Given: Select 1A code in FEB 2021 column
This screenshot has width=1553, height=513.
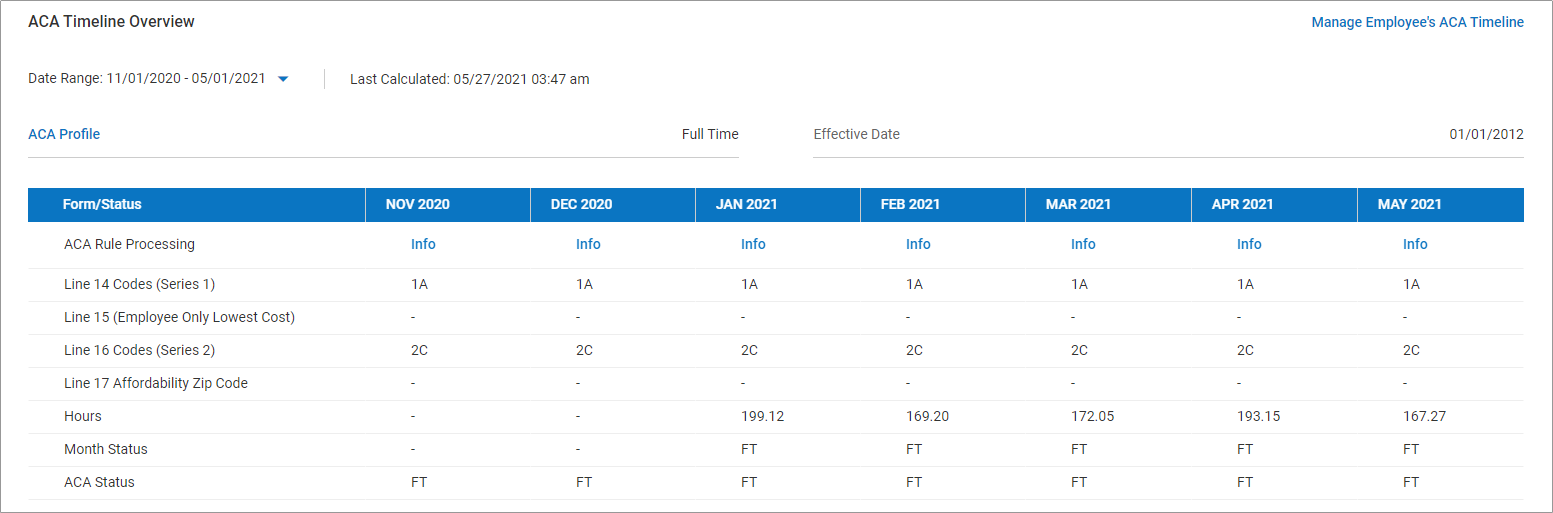Looking at the screenshot, I should [914, 284].
